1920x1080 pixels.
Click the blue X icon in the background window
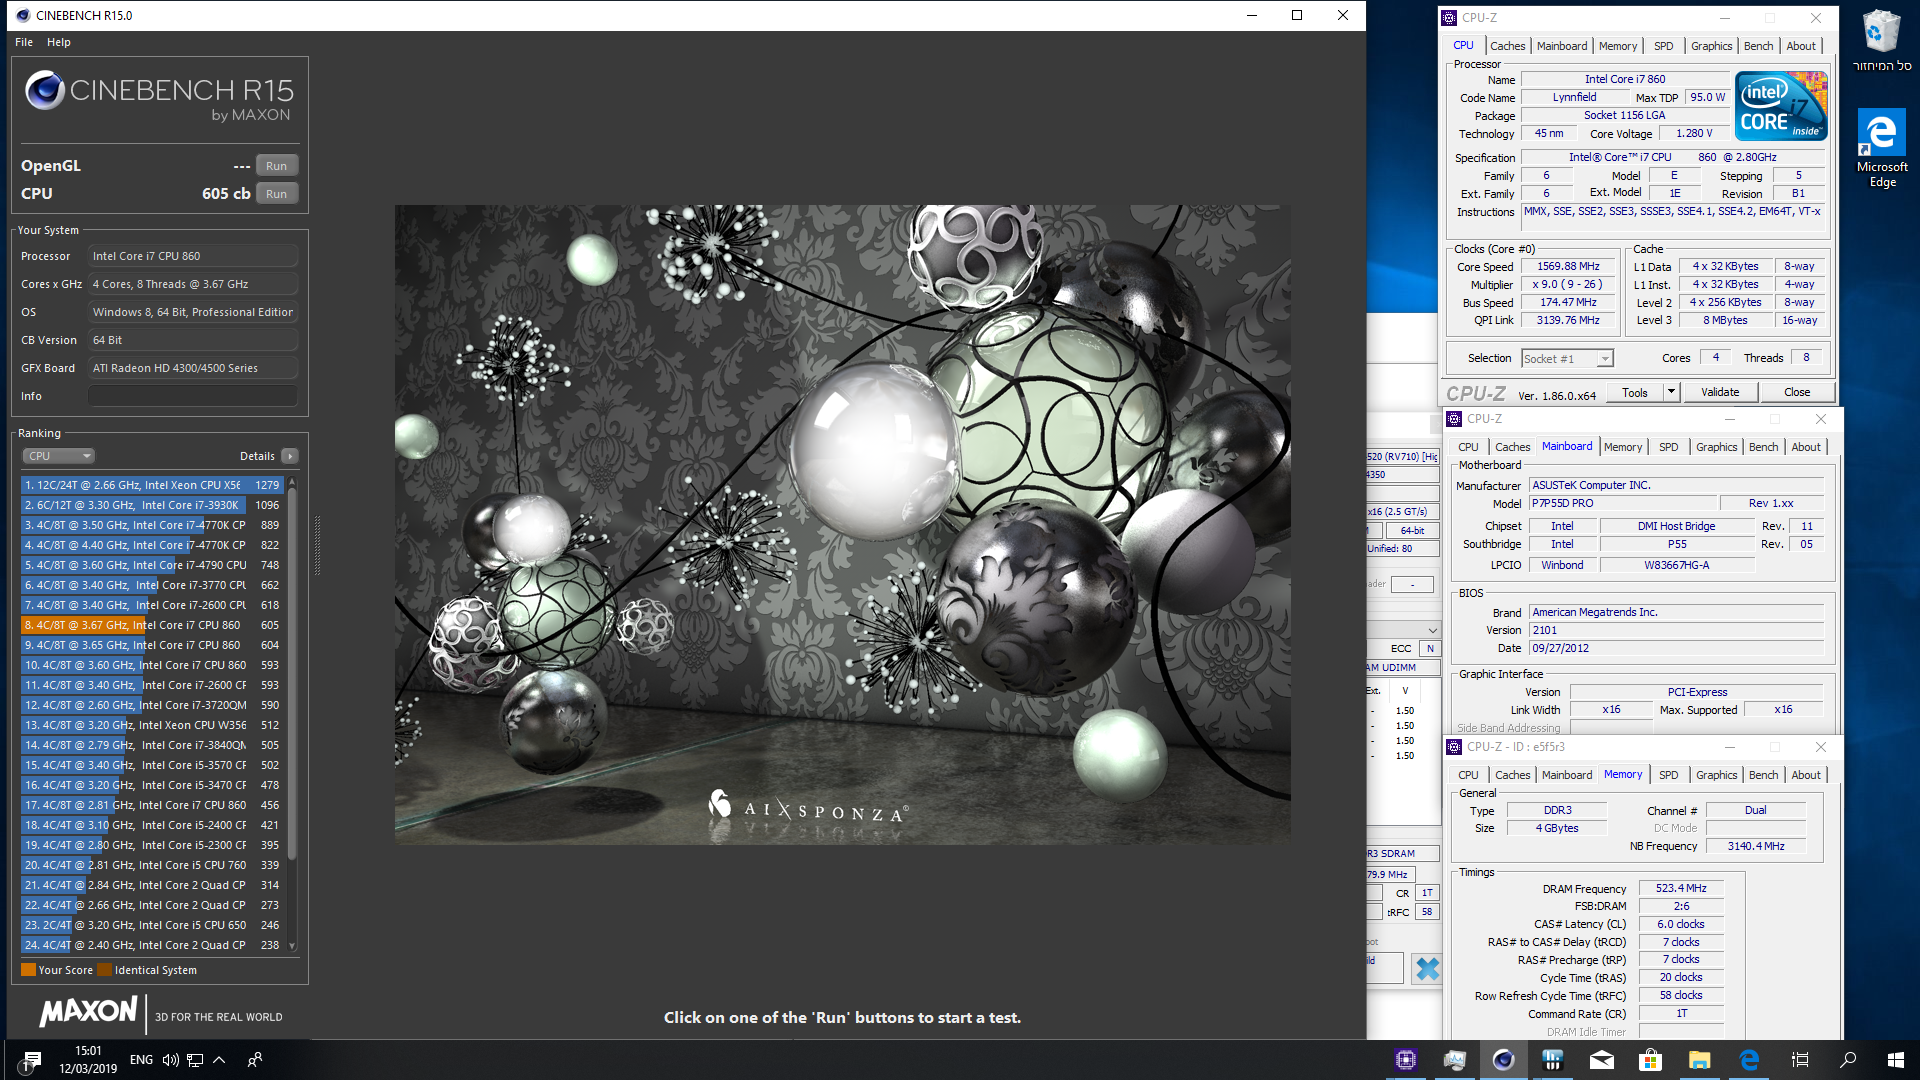pos(1427,968)
